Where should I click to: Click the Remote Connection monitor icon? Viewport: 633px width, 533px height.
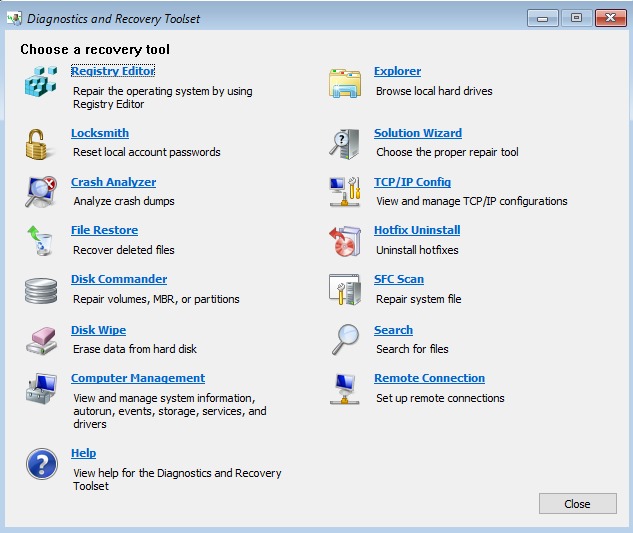tap(344, 389)
